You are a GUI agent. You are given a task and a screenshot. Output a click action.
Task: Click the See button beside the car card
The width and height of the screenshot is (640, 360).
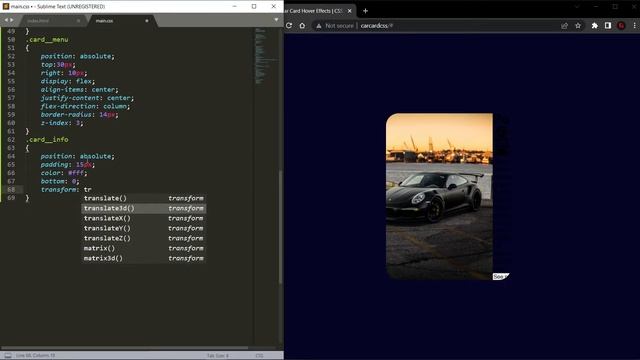click(501, 276)
